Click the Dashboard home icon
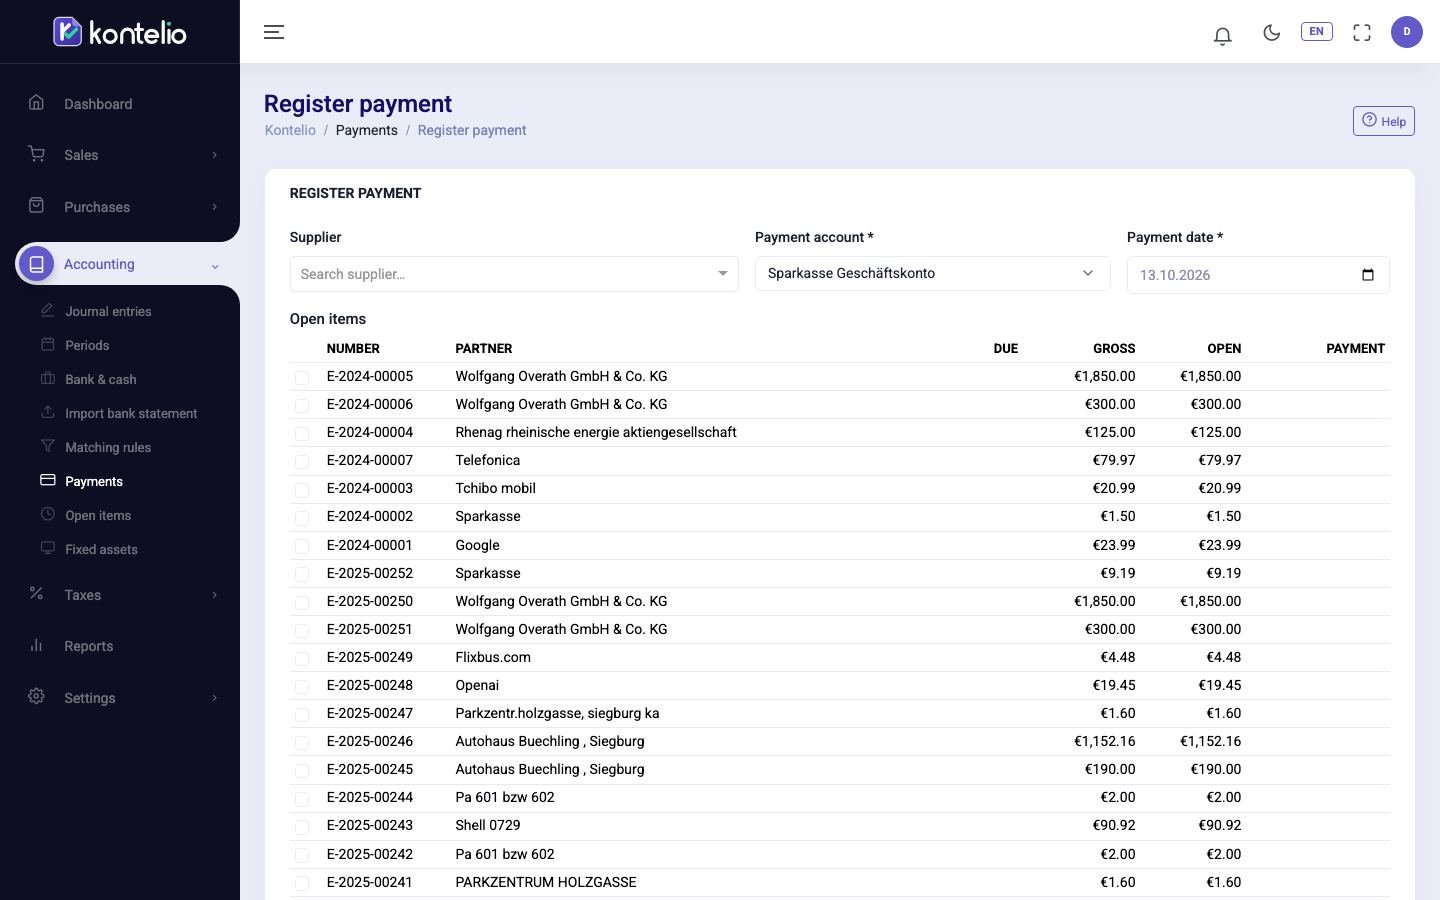This screenshot has width=1440, height=900. (x=36, y=102)
